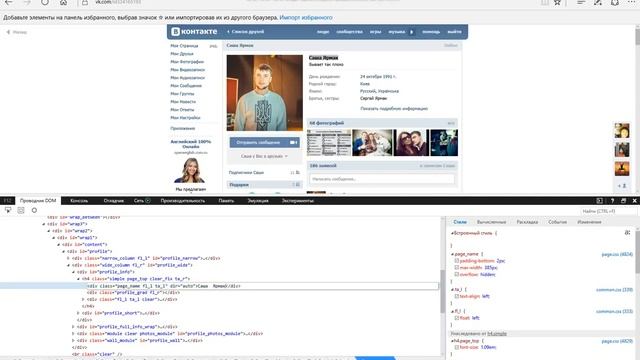Click the Отправить сообщение button

(264, 142)
